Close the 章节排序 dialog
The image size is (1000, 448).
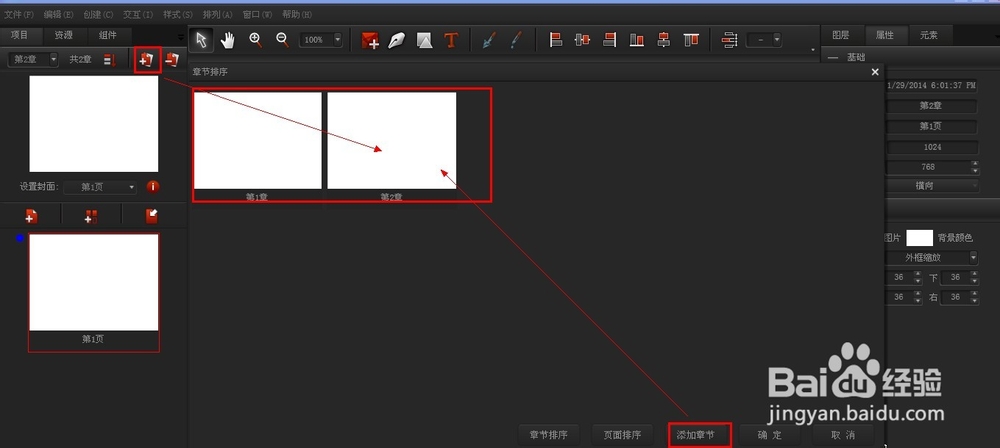click(x=875, y=72)
